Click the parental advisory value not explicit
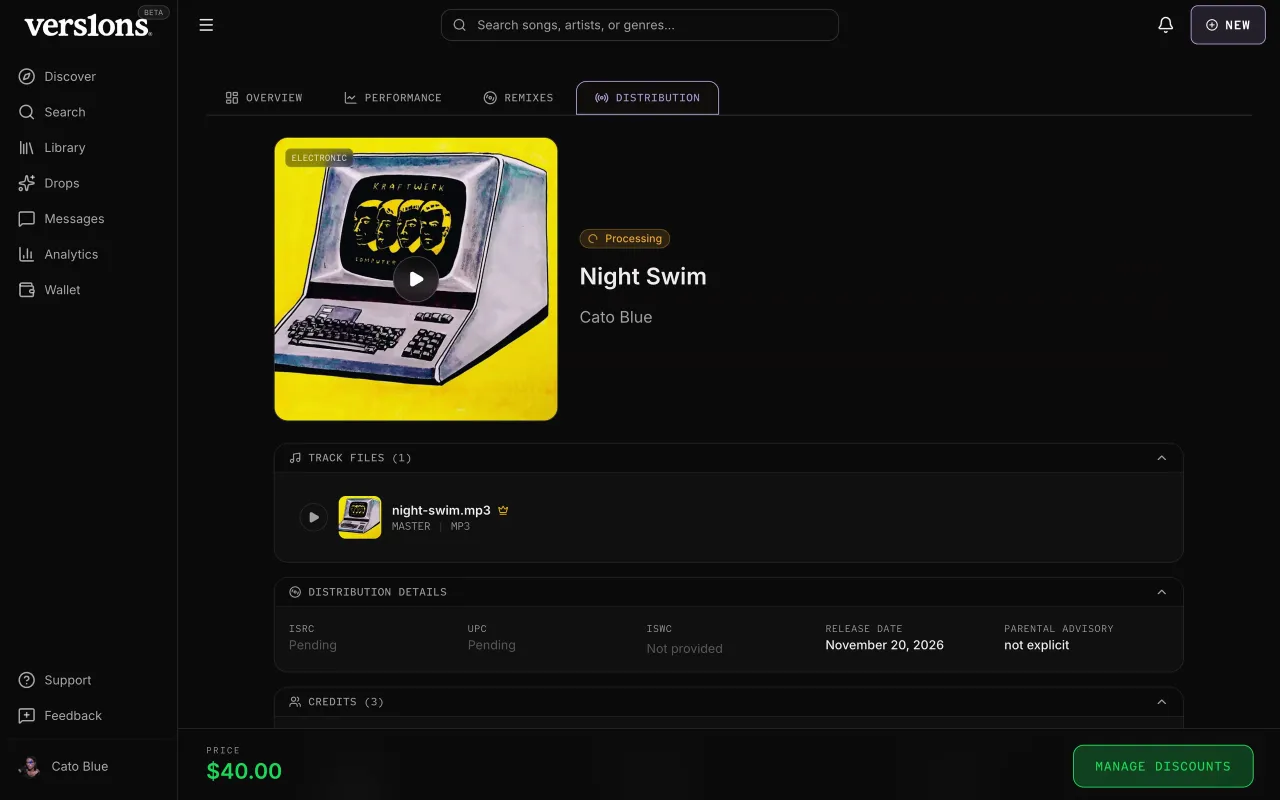This screenshot has width=1280, height=800. coord(1036,645)
